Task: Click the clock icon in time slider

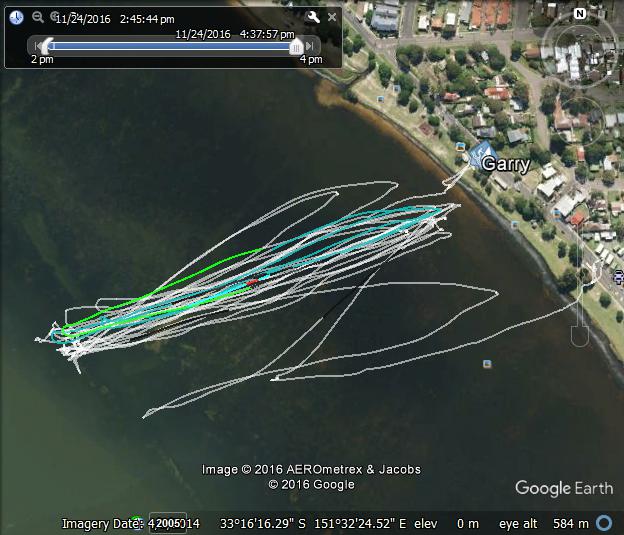Action: (x=16, y=18)
